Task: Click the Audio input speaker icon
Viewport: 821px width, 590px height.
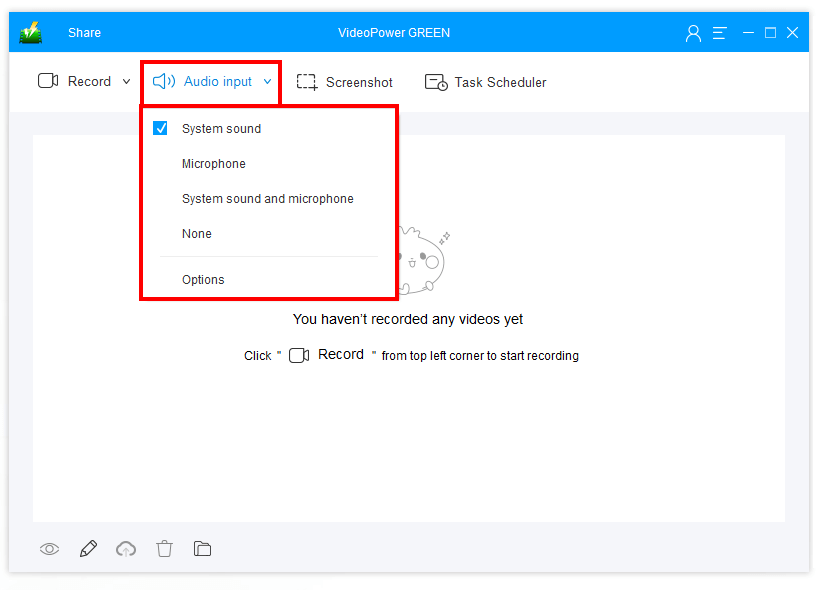Action: click(x=164, y=81)
